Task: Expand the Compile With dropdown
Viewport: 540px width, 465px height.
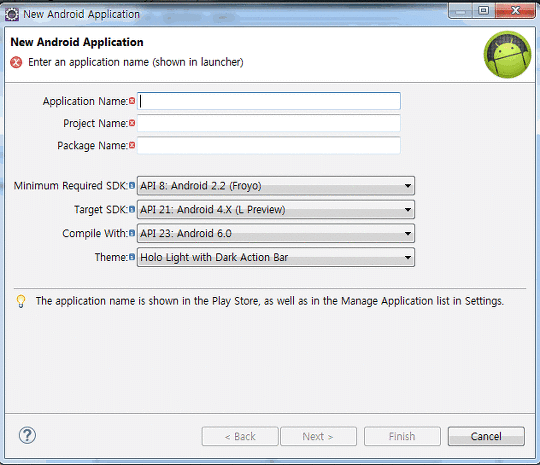Action: pos(276,234)
